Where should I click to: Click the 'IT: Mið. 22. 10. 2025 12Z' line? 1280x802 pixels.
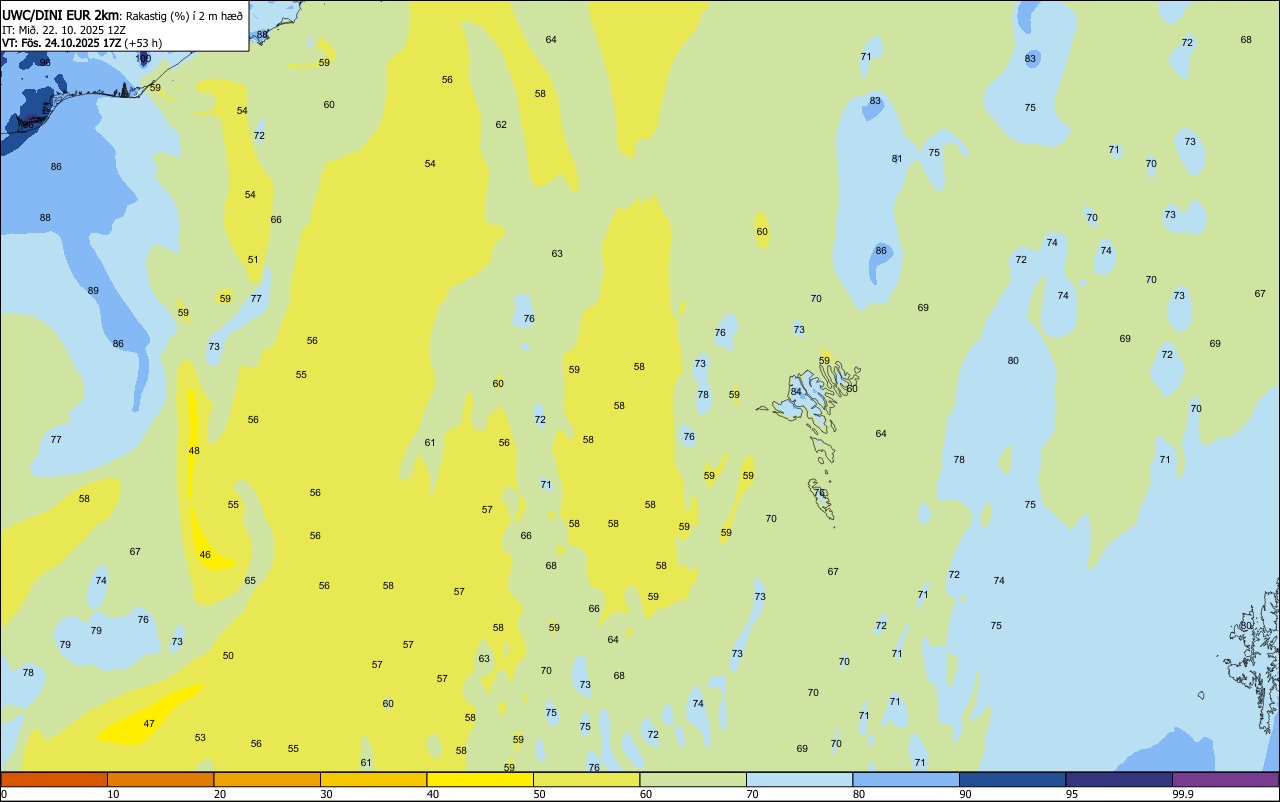click(64, 30)
